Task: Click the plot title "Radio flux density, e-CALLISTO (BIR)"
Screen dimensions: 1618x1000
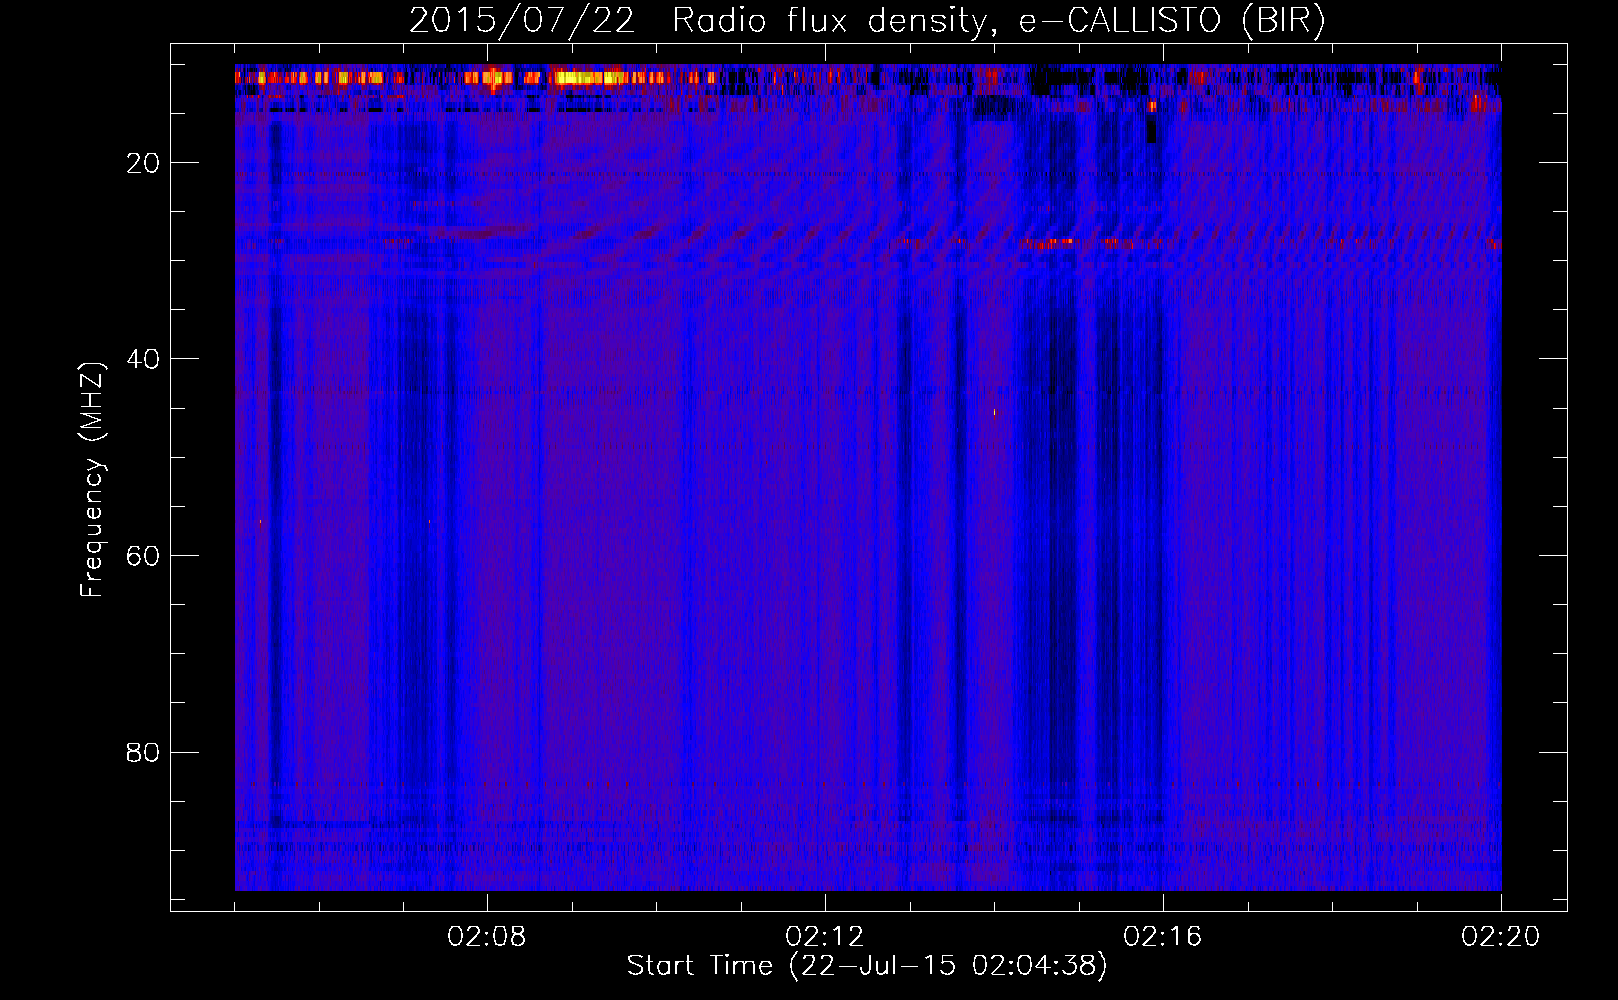Action: 998,21
